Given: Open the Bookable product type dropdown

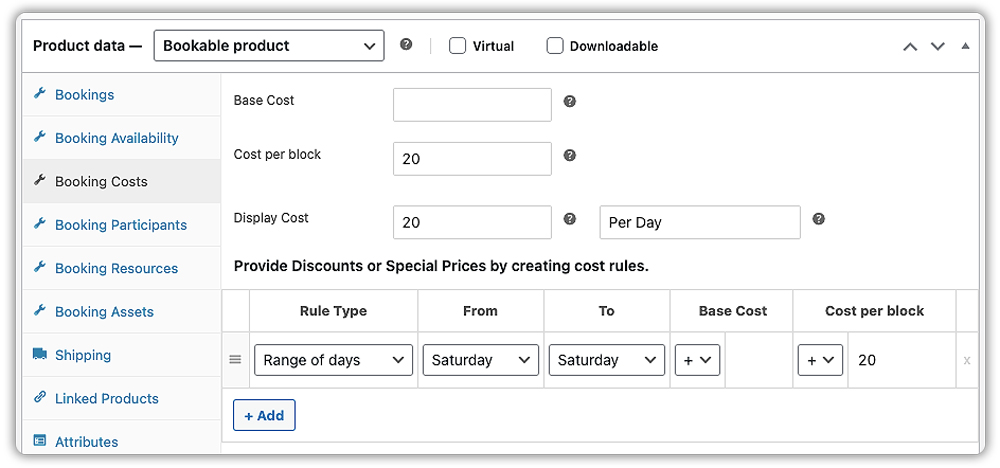Looking at the screenshot, I should click(269, 46).
